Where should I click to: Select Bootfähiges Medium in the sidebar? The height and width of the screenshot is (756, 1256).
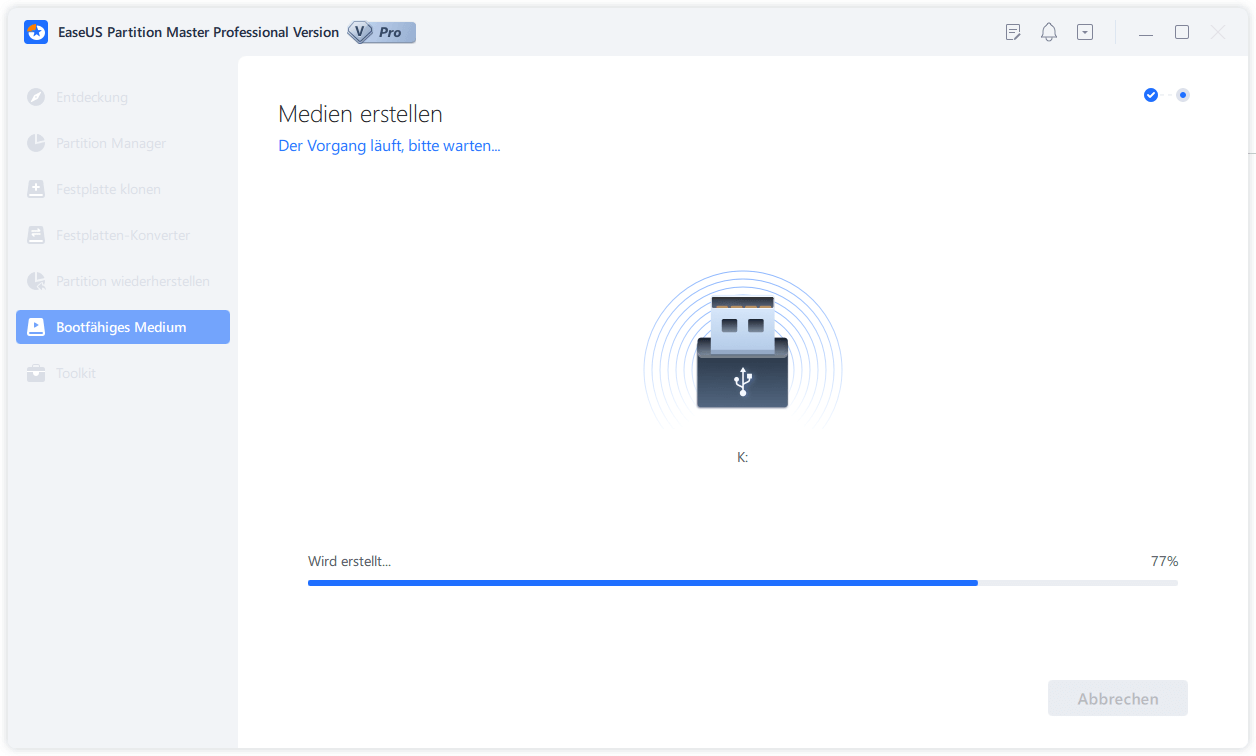(x=123, y=327)
